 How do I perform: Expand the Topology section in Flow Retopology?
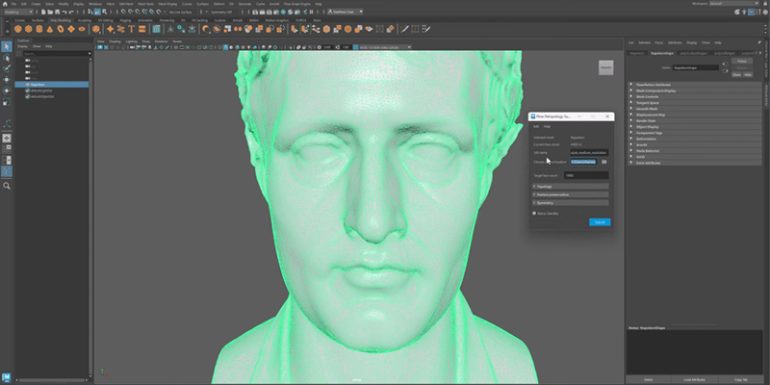point(570,186)
